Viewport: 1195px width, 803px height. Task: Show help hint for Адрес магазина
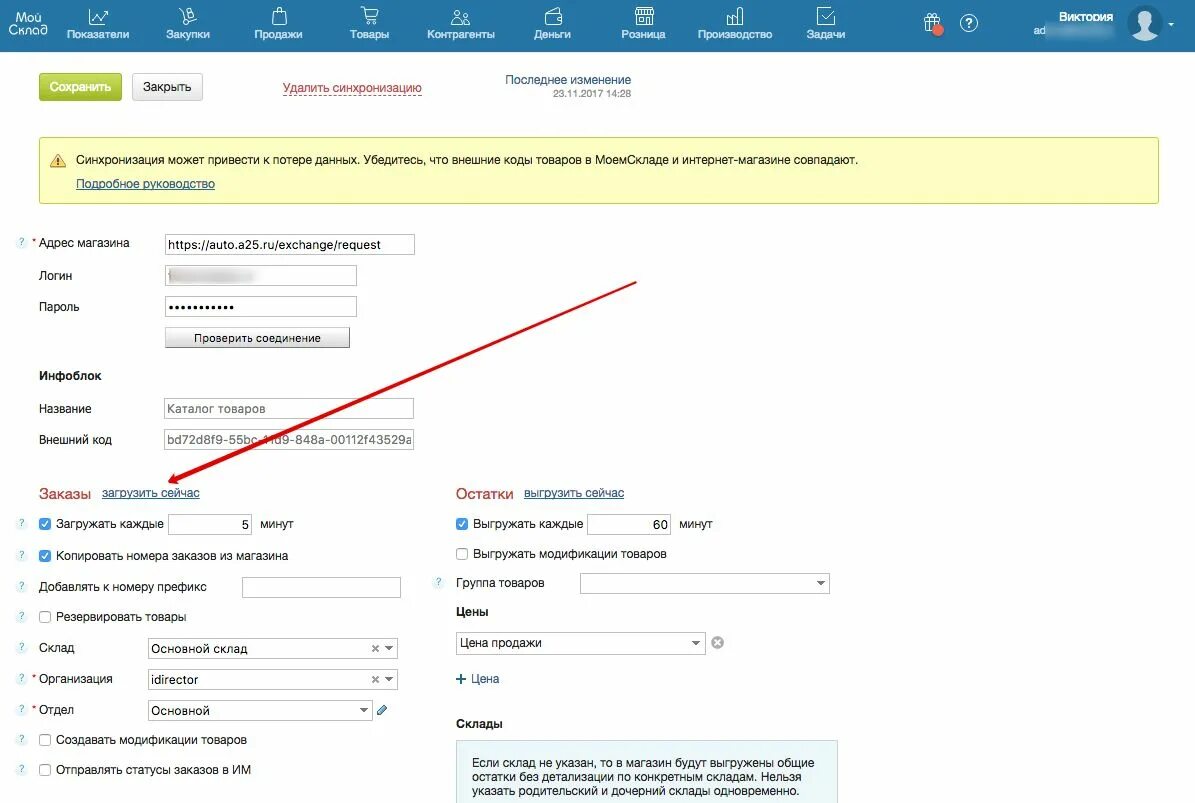21,242
